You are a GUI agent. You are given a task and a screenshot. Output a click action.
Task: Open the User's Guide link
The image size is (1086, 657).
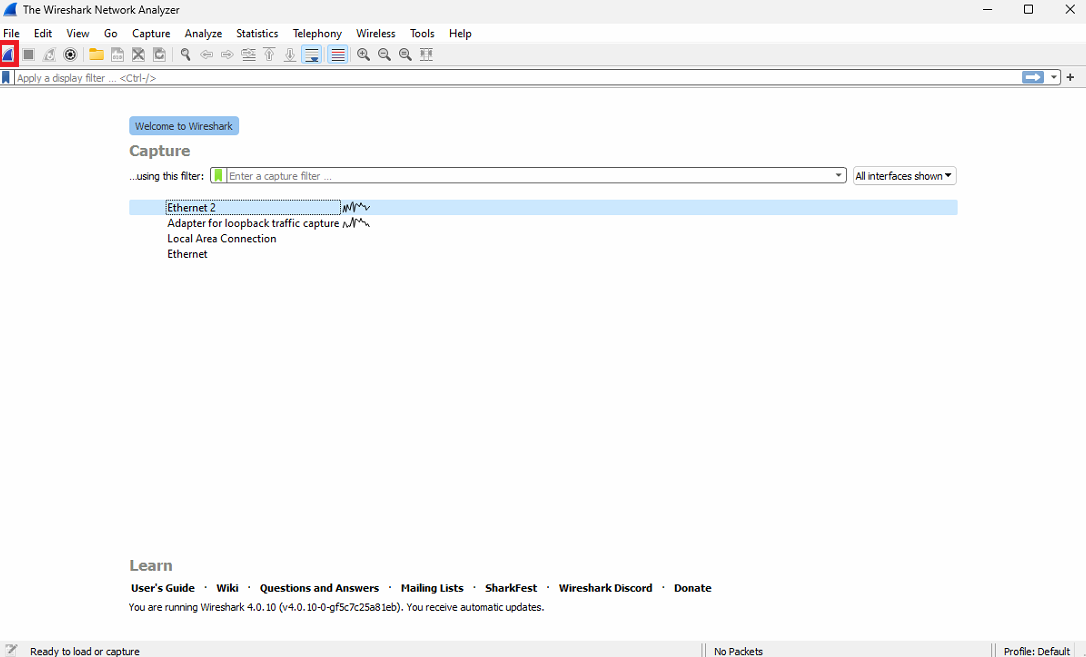click(163, 588)
